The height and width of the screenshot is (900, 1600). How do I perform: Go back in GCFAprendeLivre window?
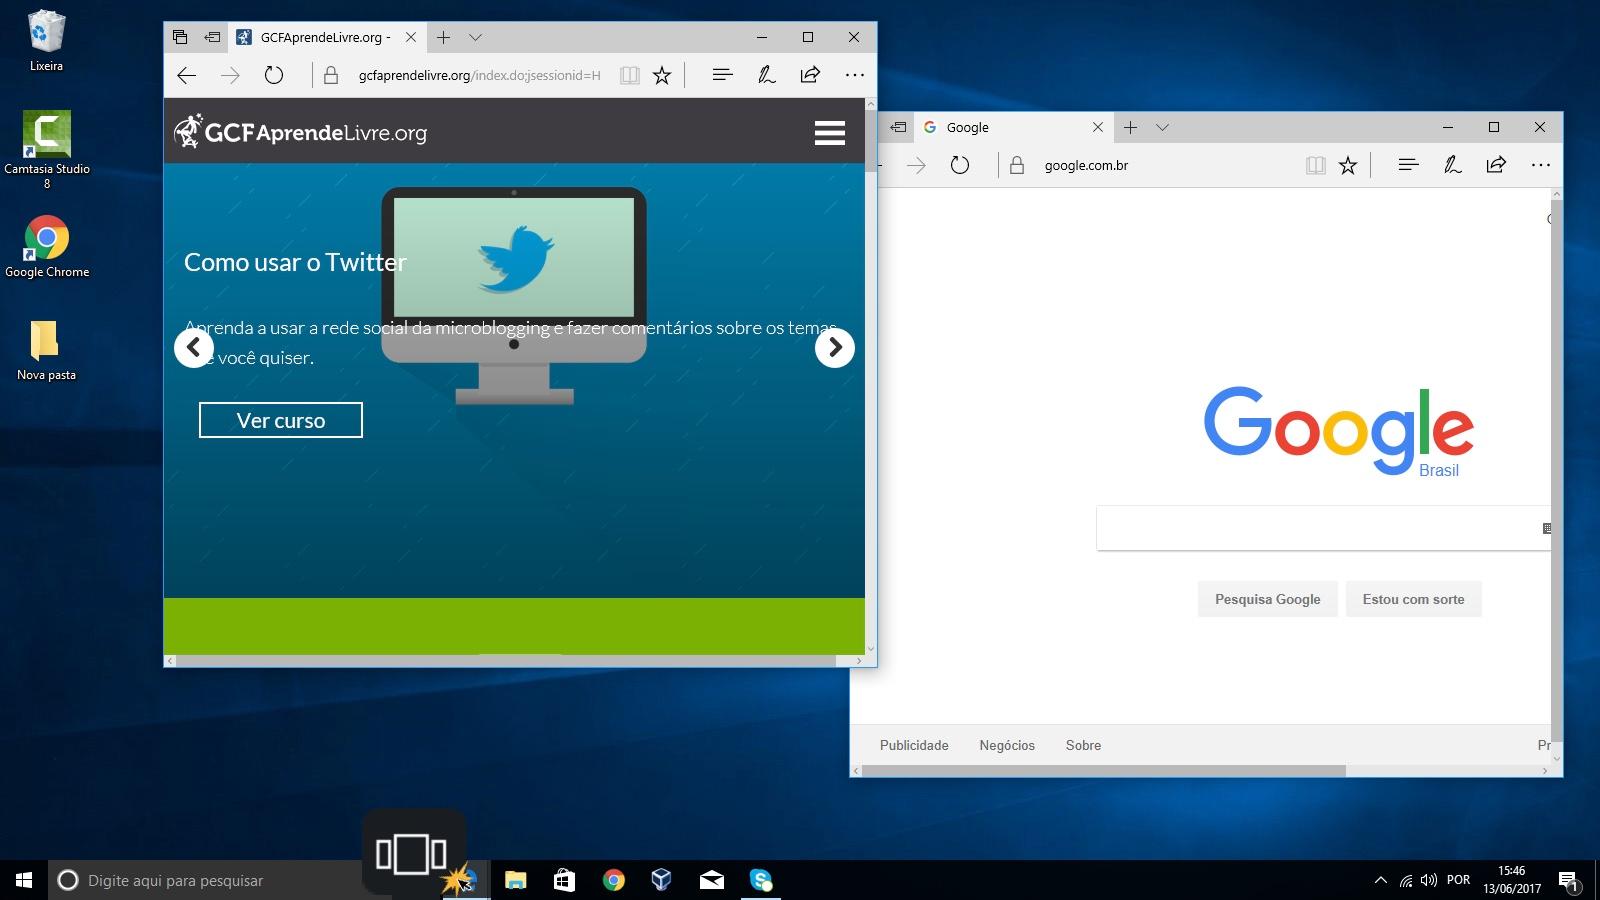187,75
